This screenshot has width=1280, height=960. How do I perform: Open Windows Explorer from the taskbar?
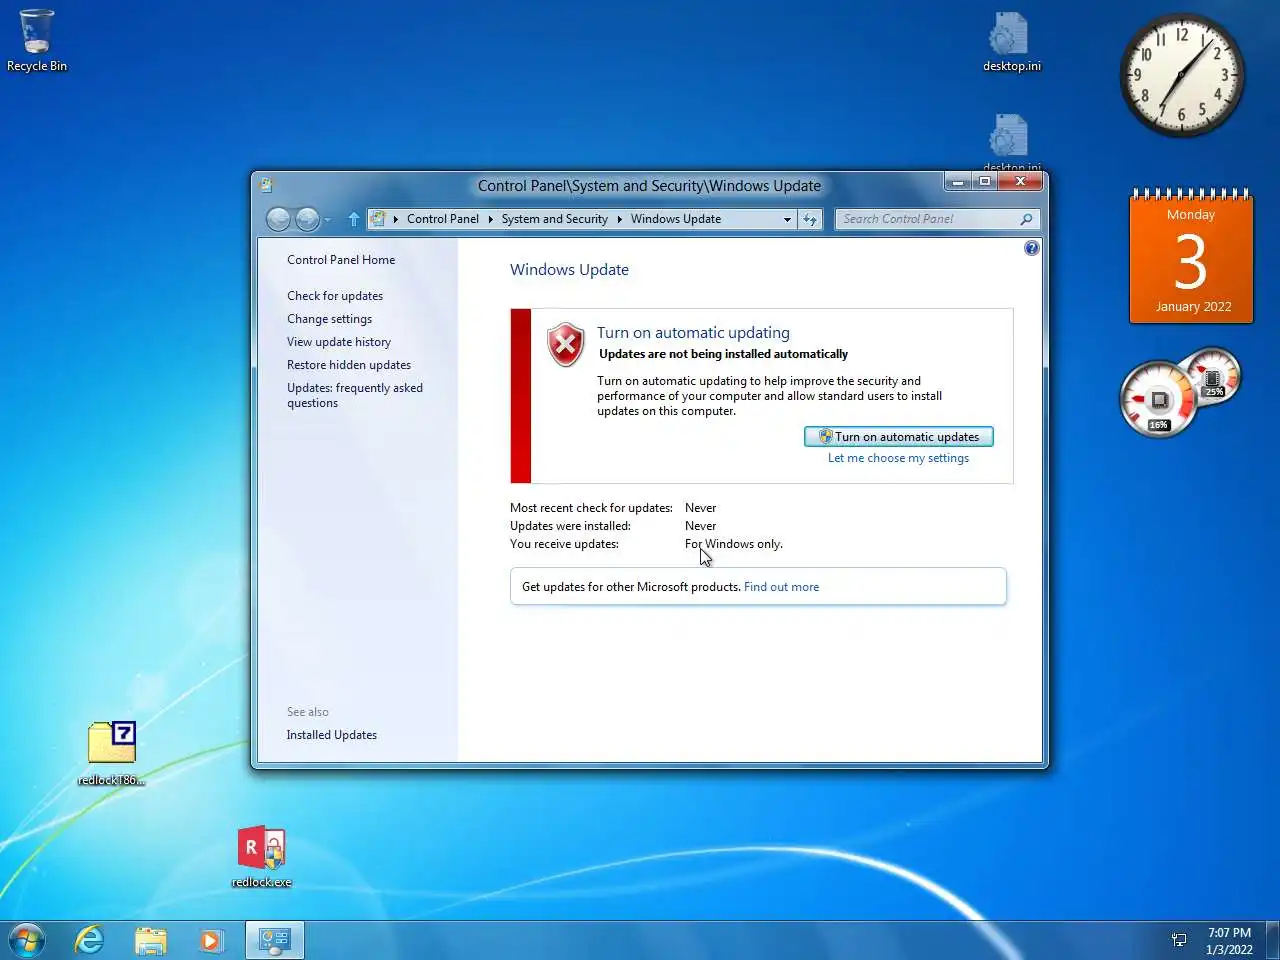pyautogui.click(x=151, y=940)
